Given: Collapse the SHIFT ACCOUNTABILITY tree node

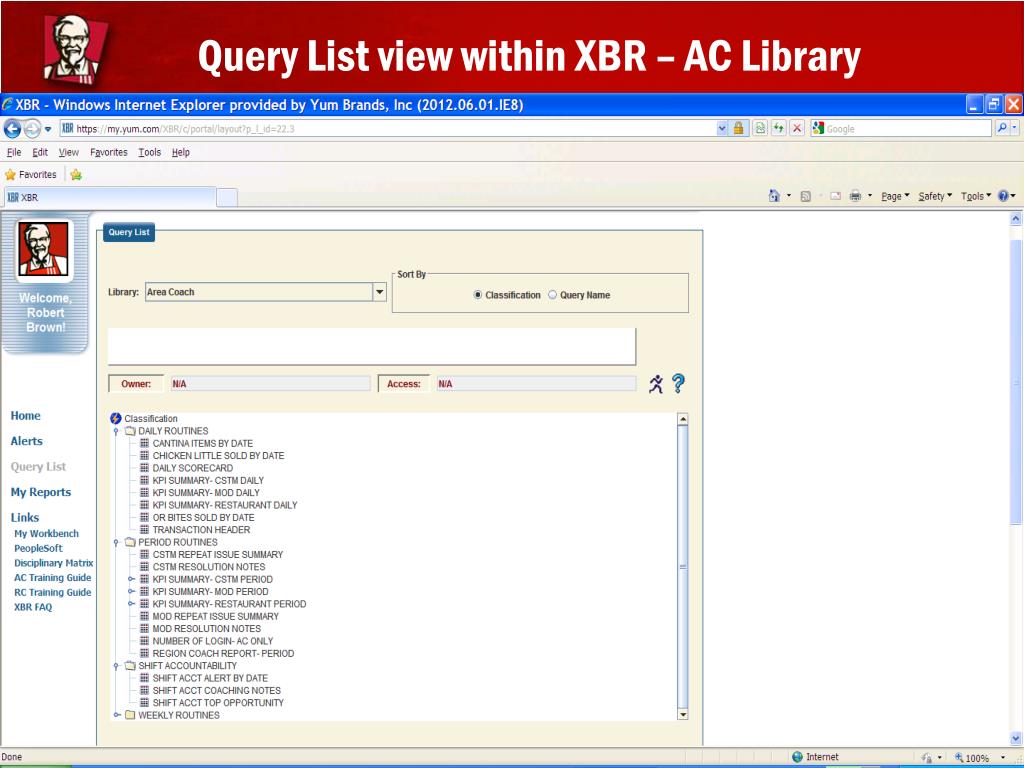Looking at the screenshot, I should (116, 665).
